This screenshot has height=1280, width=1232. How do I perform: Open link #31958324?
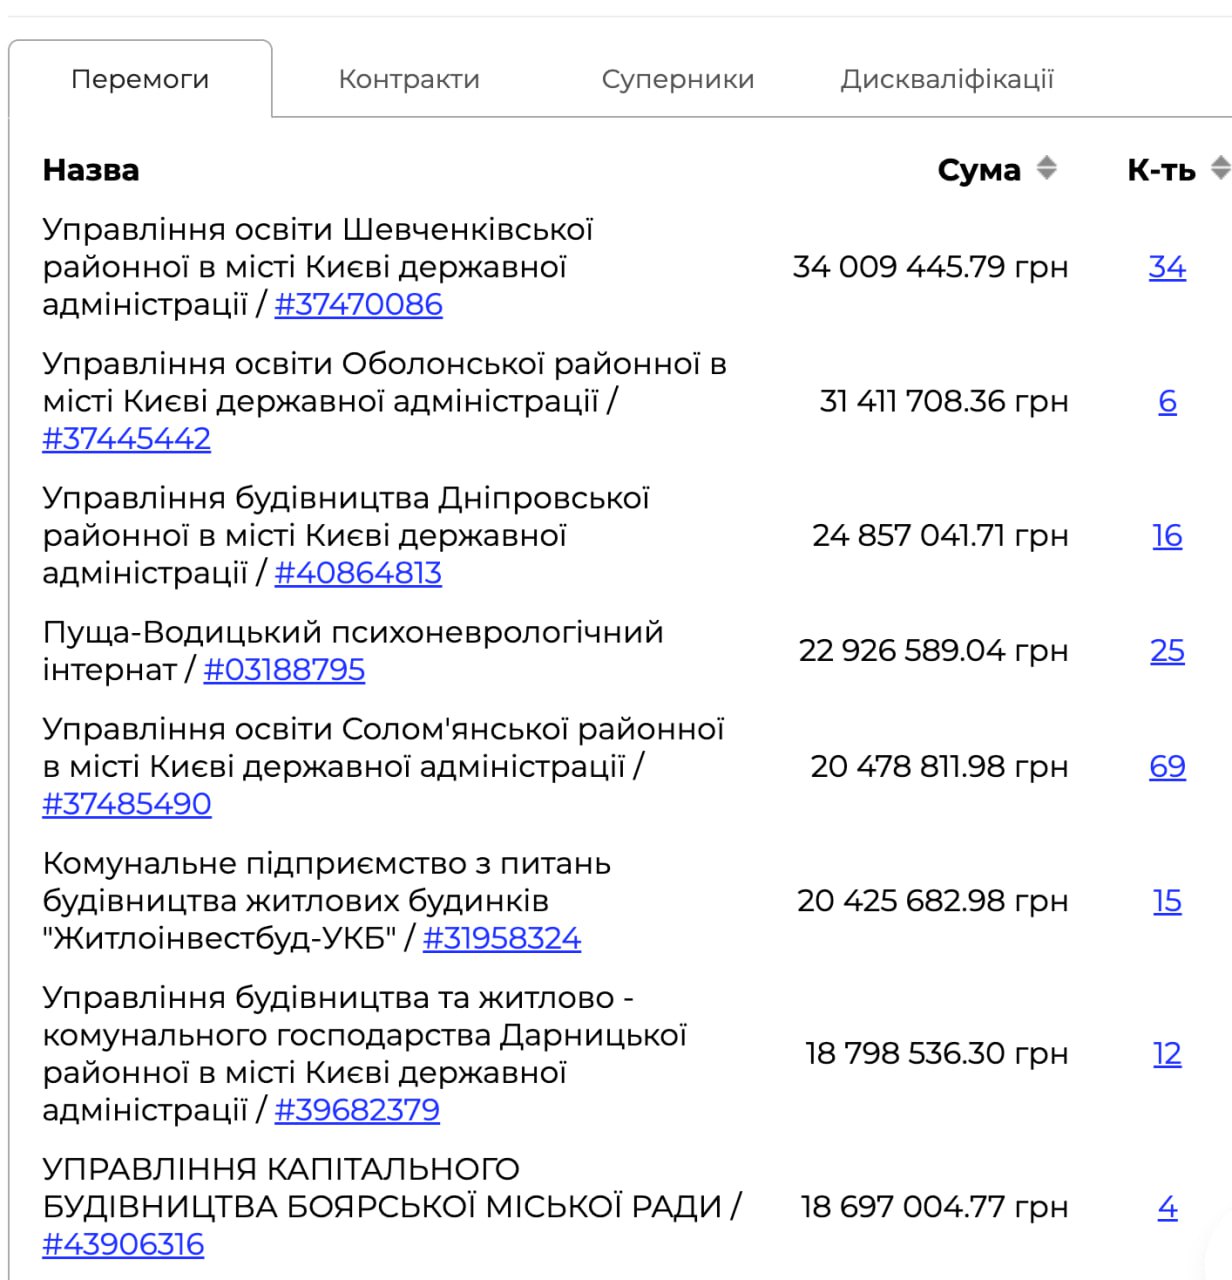pyautogui.click(x=502, y=938)
